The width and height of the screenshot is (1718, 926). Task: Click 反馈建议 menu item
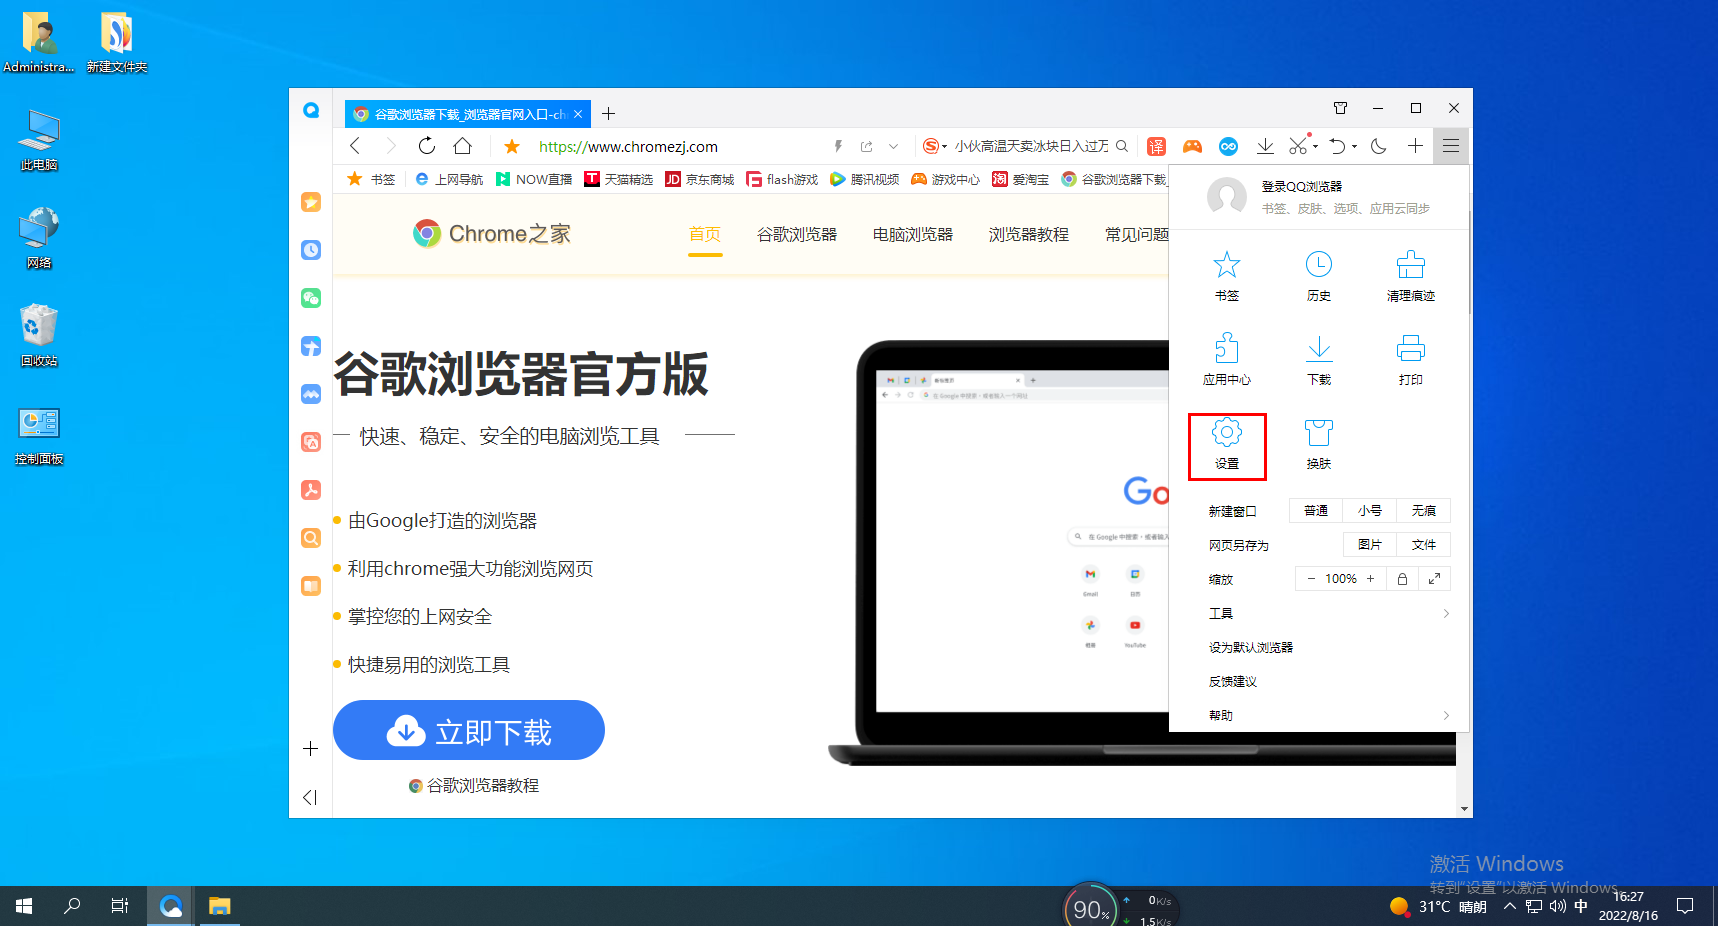(1233, 681)
